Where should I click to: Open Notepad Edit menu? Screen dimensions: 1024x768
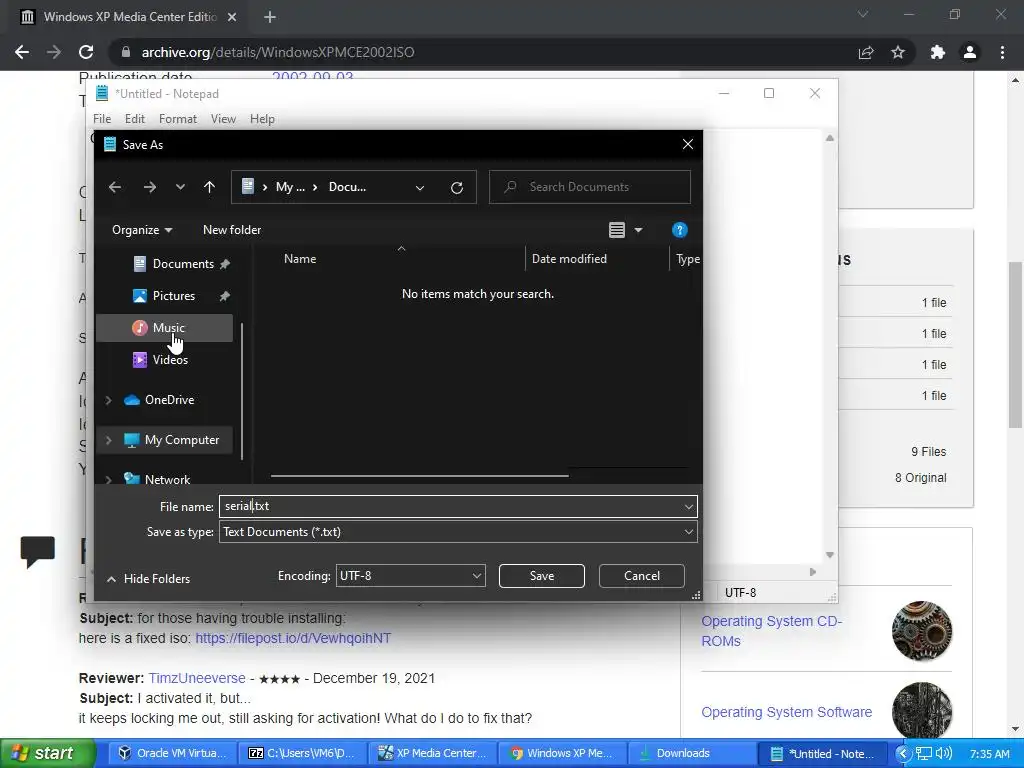pyautogui.click(x=135, y=119)
